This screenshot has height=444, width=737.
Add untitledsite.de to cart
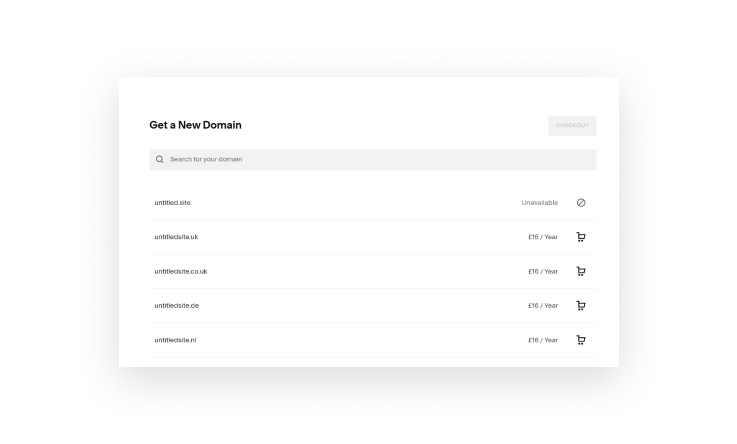(581, 305)
